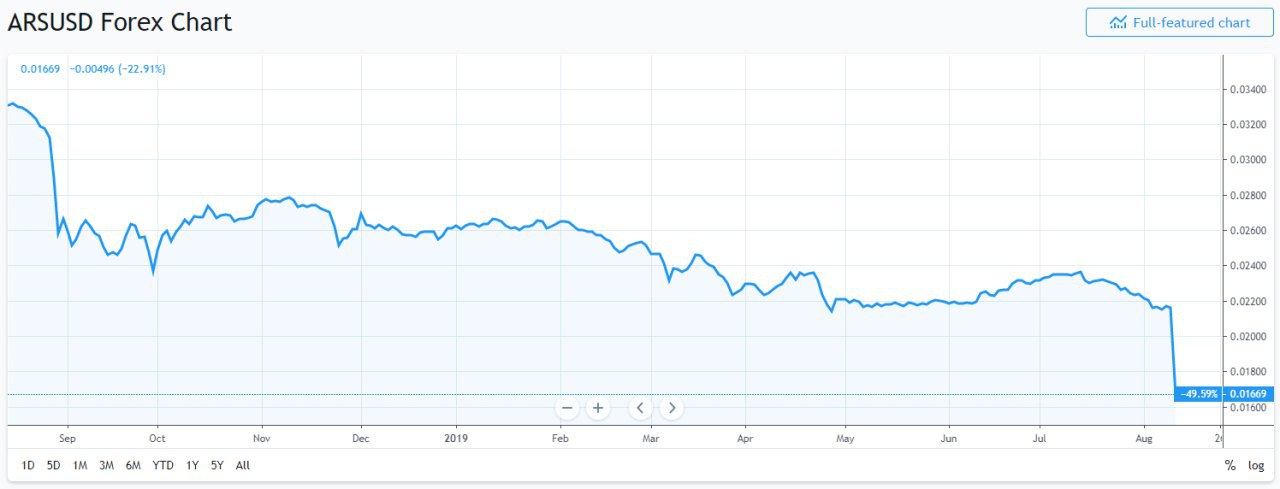Click the 0.01669 current price label
The width and height of the screenshot is (1280, 489).
click(1247, 394)
